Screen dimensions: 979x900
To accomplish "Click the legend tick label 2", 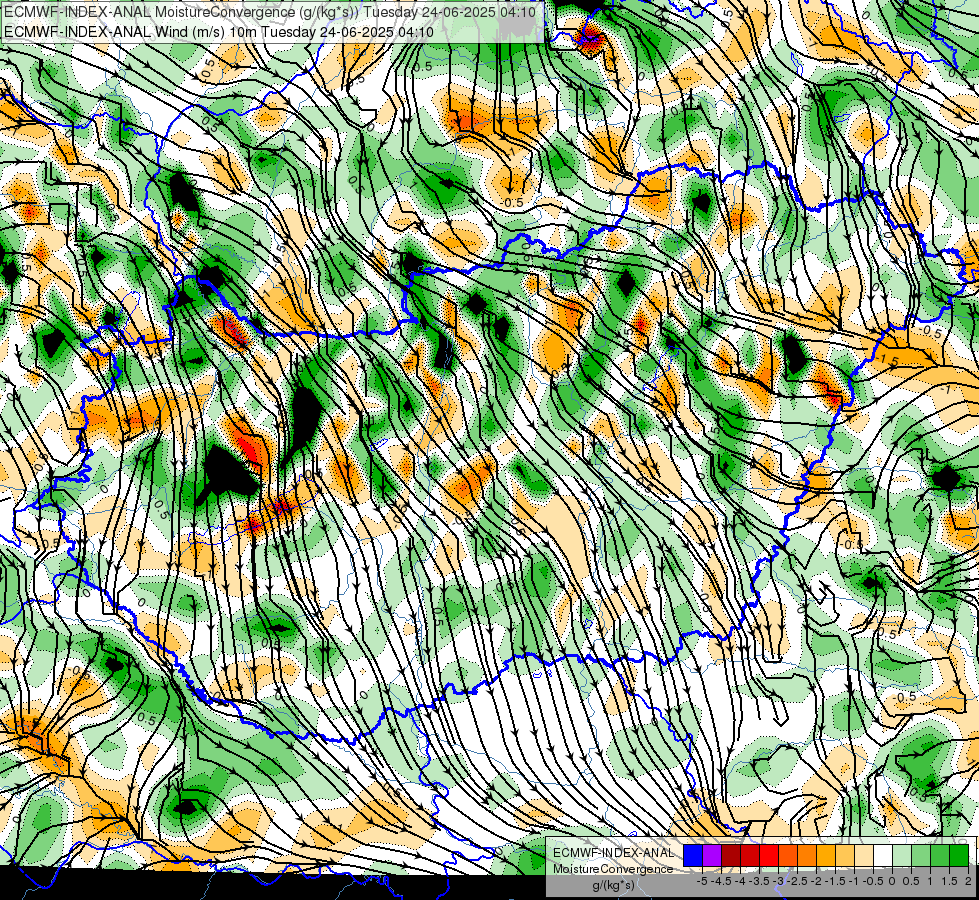I will 968,881.
